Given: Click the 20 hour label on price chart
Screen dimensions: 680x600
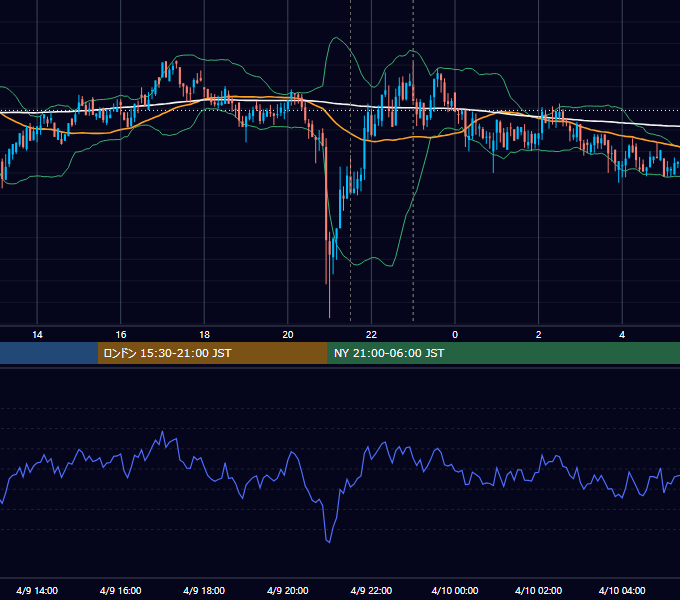Looking at the screenshot, I should 288,335.
